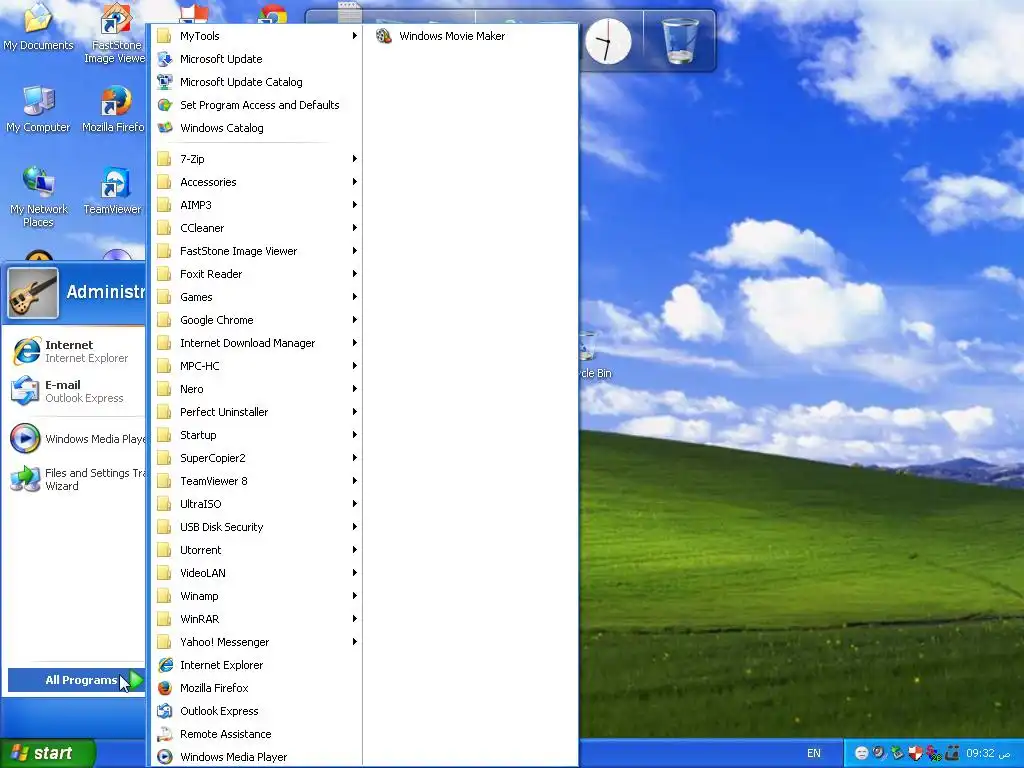Click the Mozilla Firefox desktop shortcut
Viewport: 1024px width, 768px height.
(x=114, y=109)
